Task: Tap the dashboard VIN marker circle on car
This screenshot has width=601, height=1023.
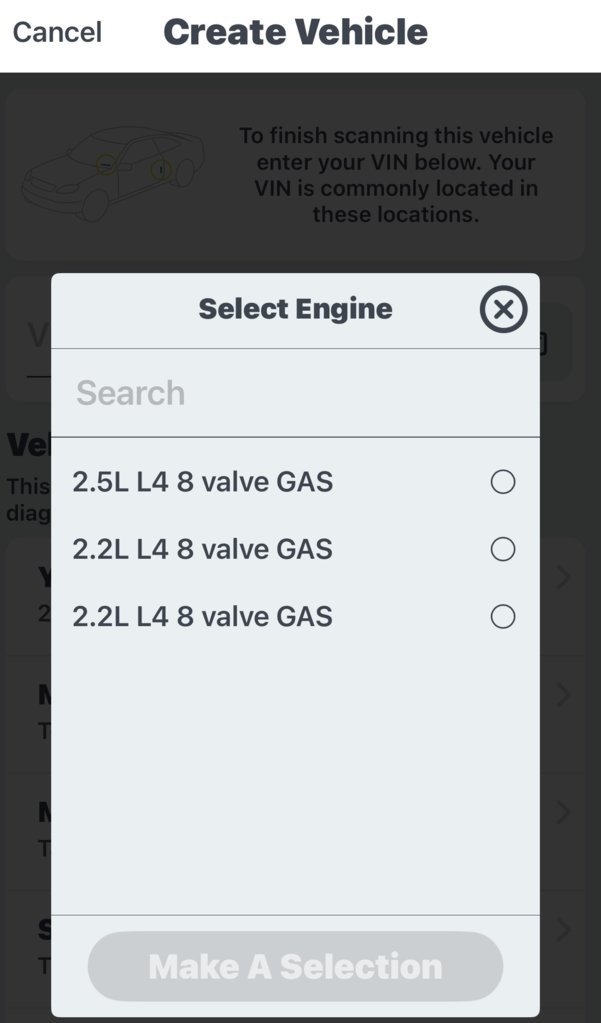Action: point(106,164)
